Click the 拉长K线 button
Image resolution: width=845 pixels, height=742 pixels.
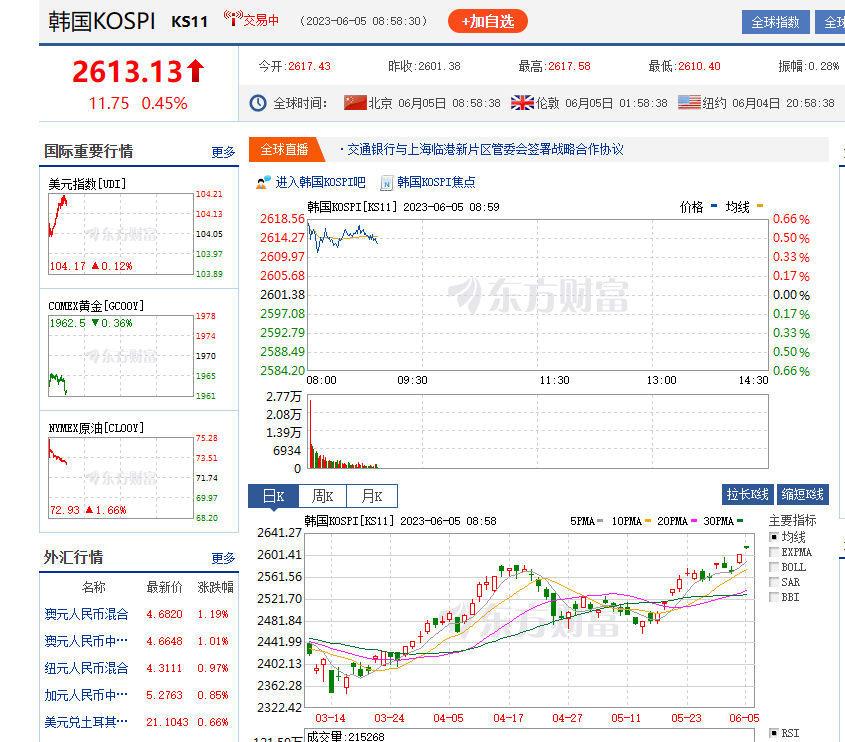(x=747, y=494)
